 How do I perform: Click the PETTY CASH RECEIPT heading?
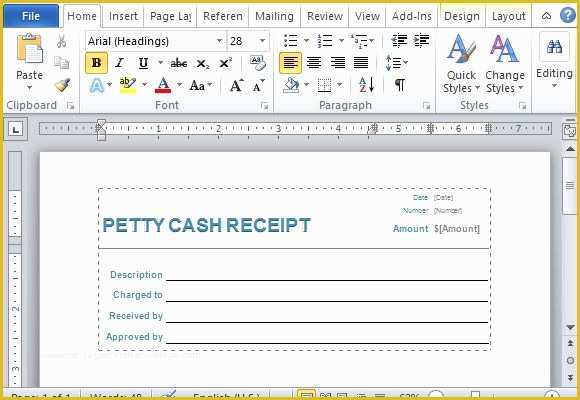click(x=206, y=225)
